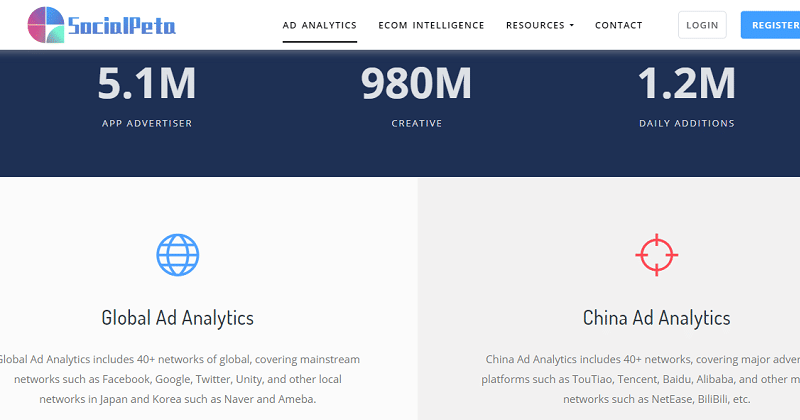Click the SocialPeta colorful logo icon
Screen dimensions: 800x420
pyautogui.click(x=47, y=24)
